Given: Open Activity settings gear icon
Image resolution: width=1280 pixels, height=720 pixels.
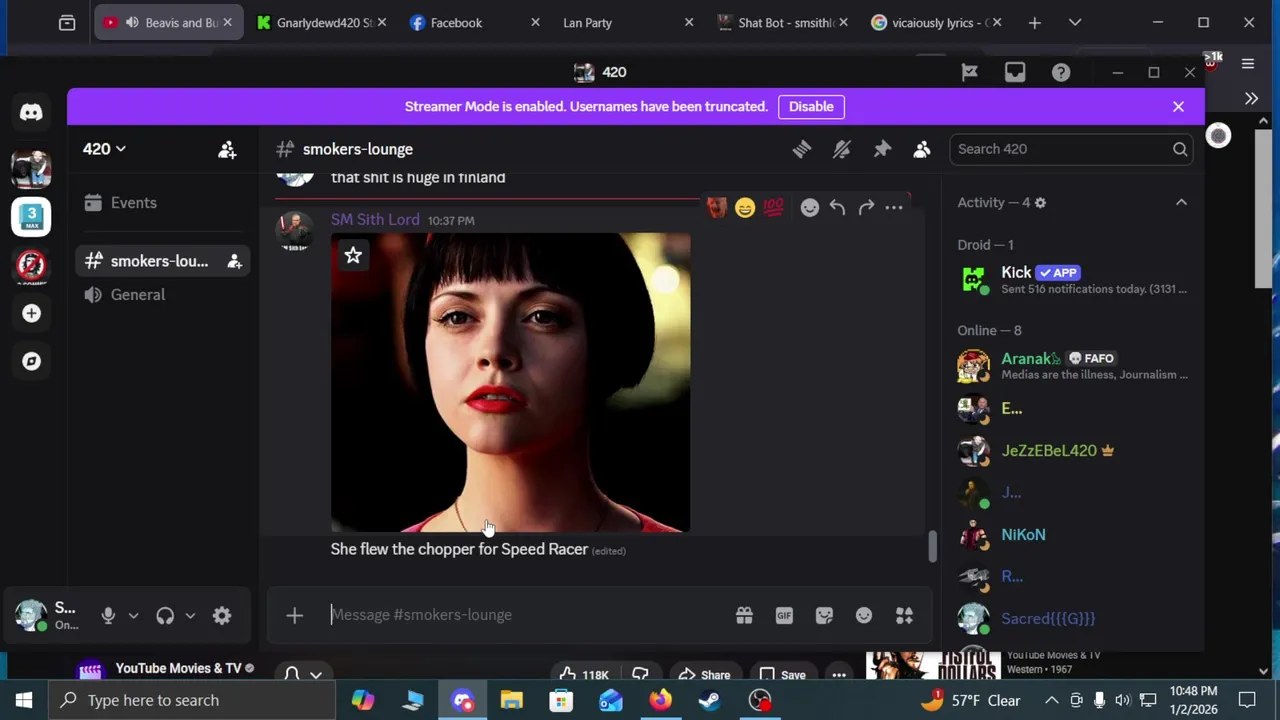Looking at the screenshot, I should pos(1040,202).
